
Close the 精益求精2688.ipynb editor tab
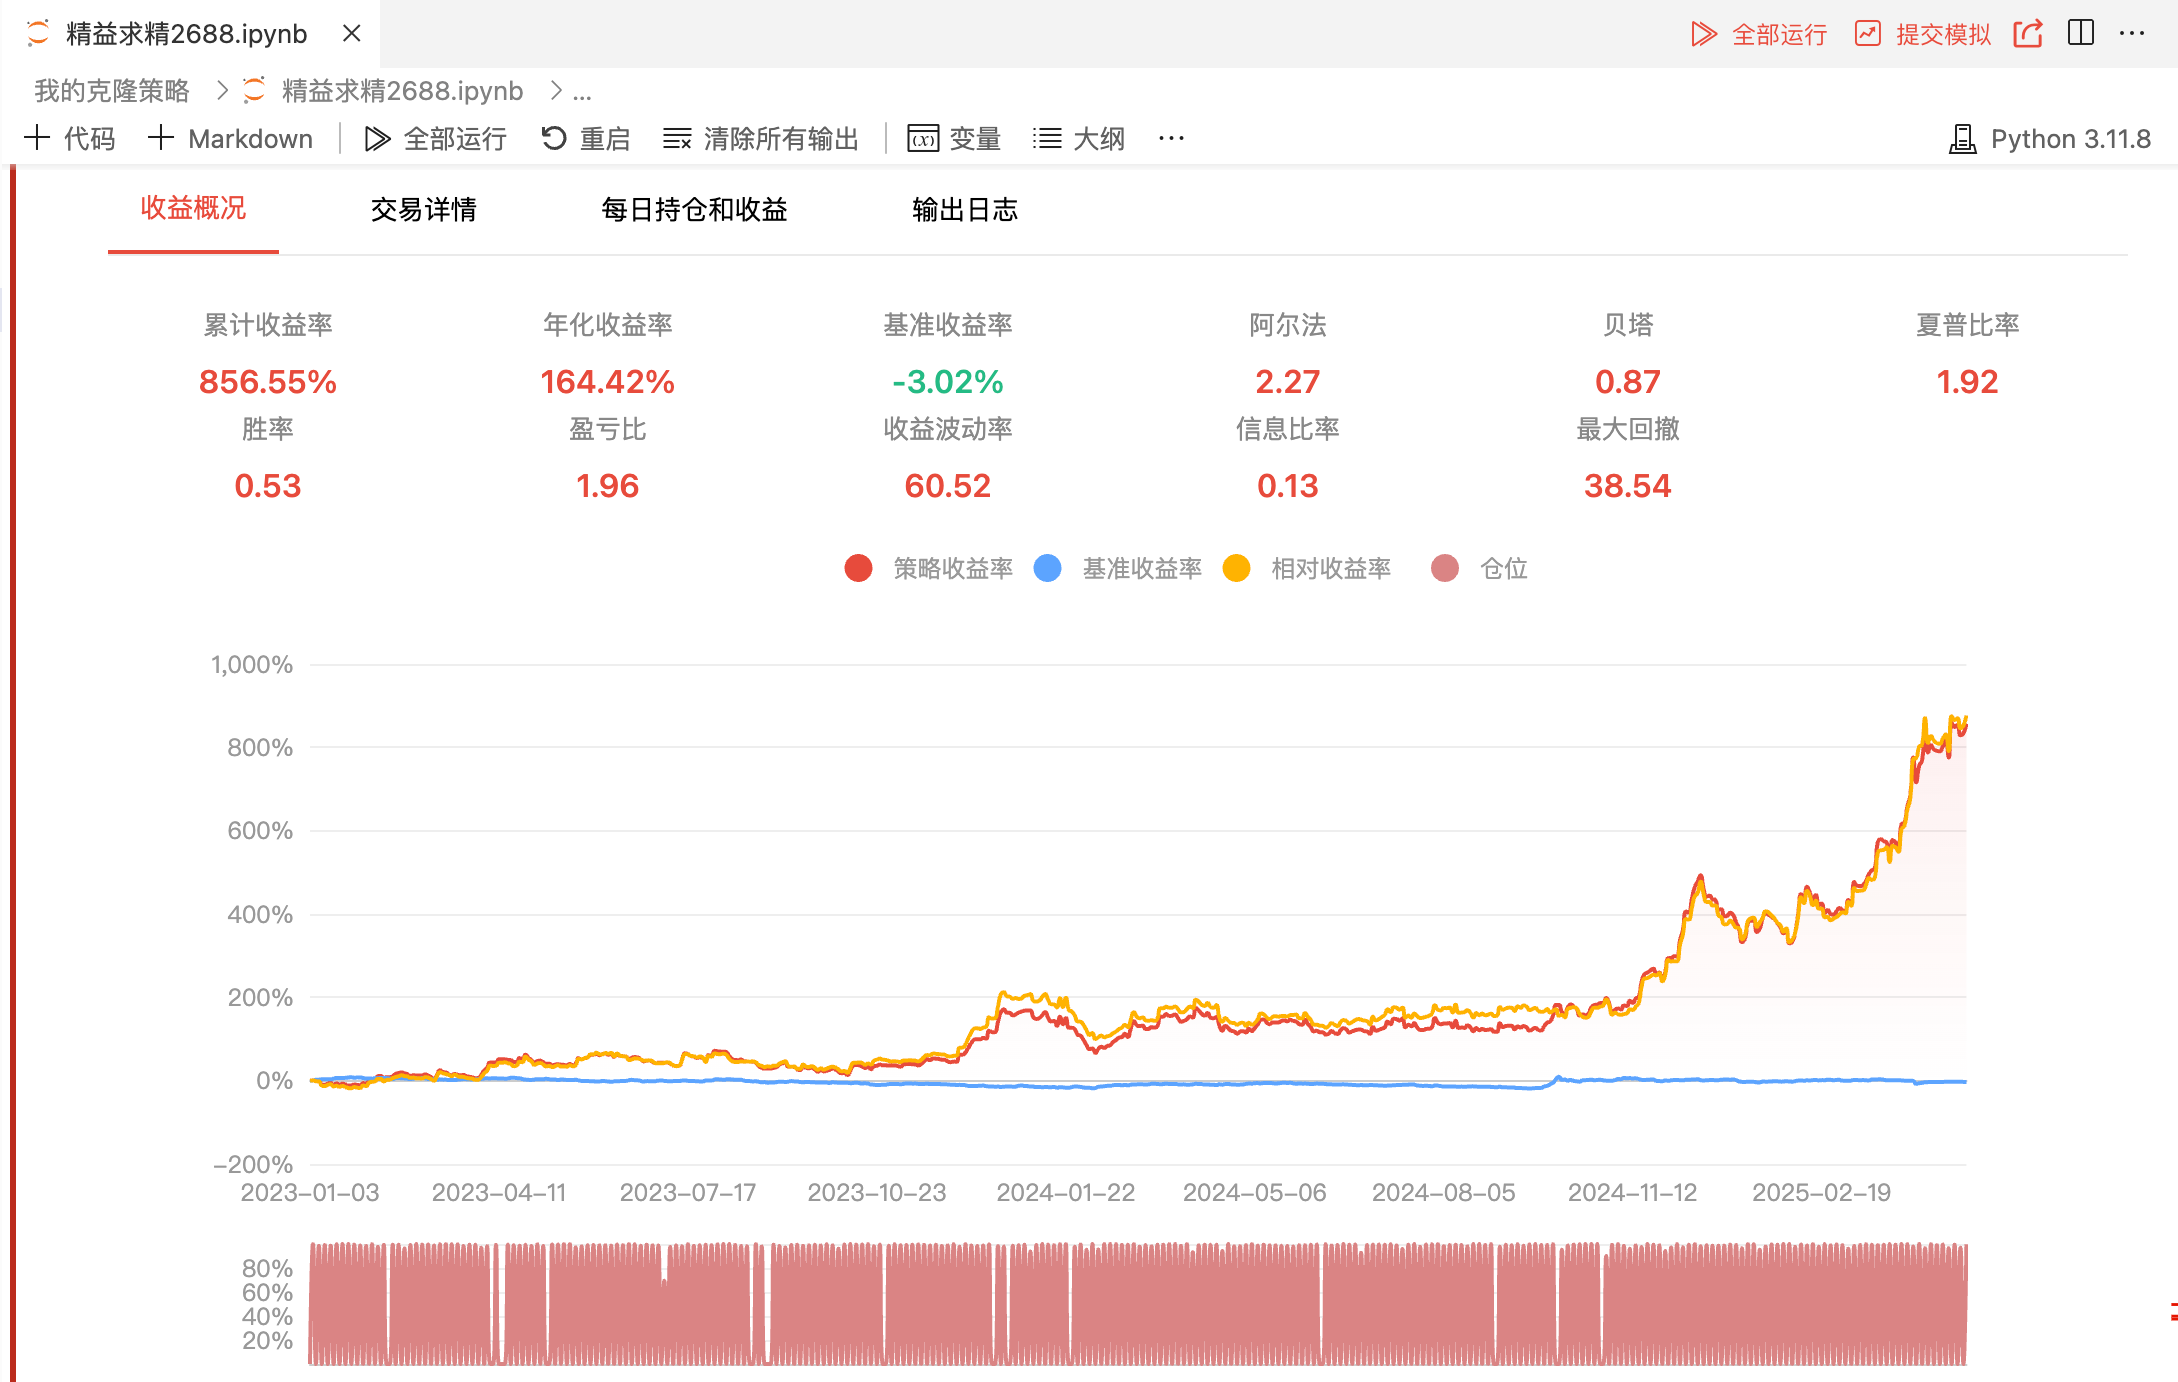coord(351,33)
